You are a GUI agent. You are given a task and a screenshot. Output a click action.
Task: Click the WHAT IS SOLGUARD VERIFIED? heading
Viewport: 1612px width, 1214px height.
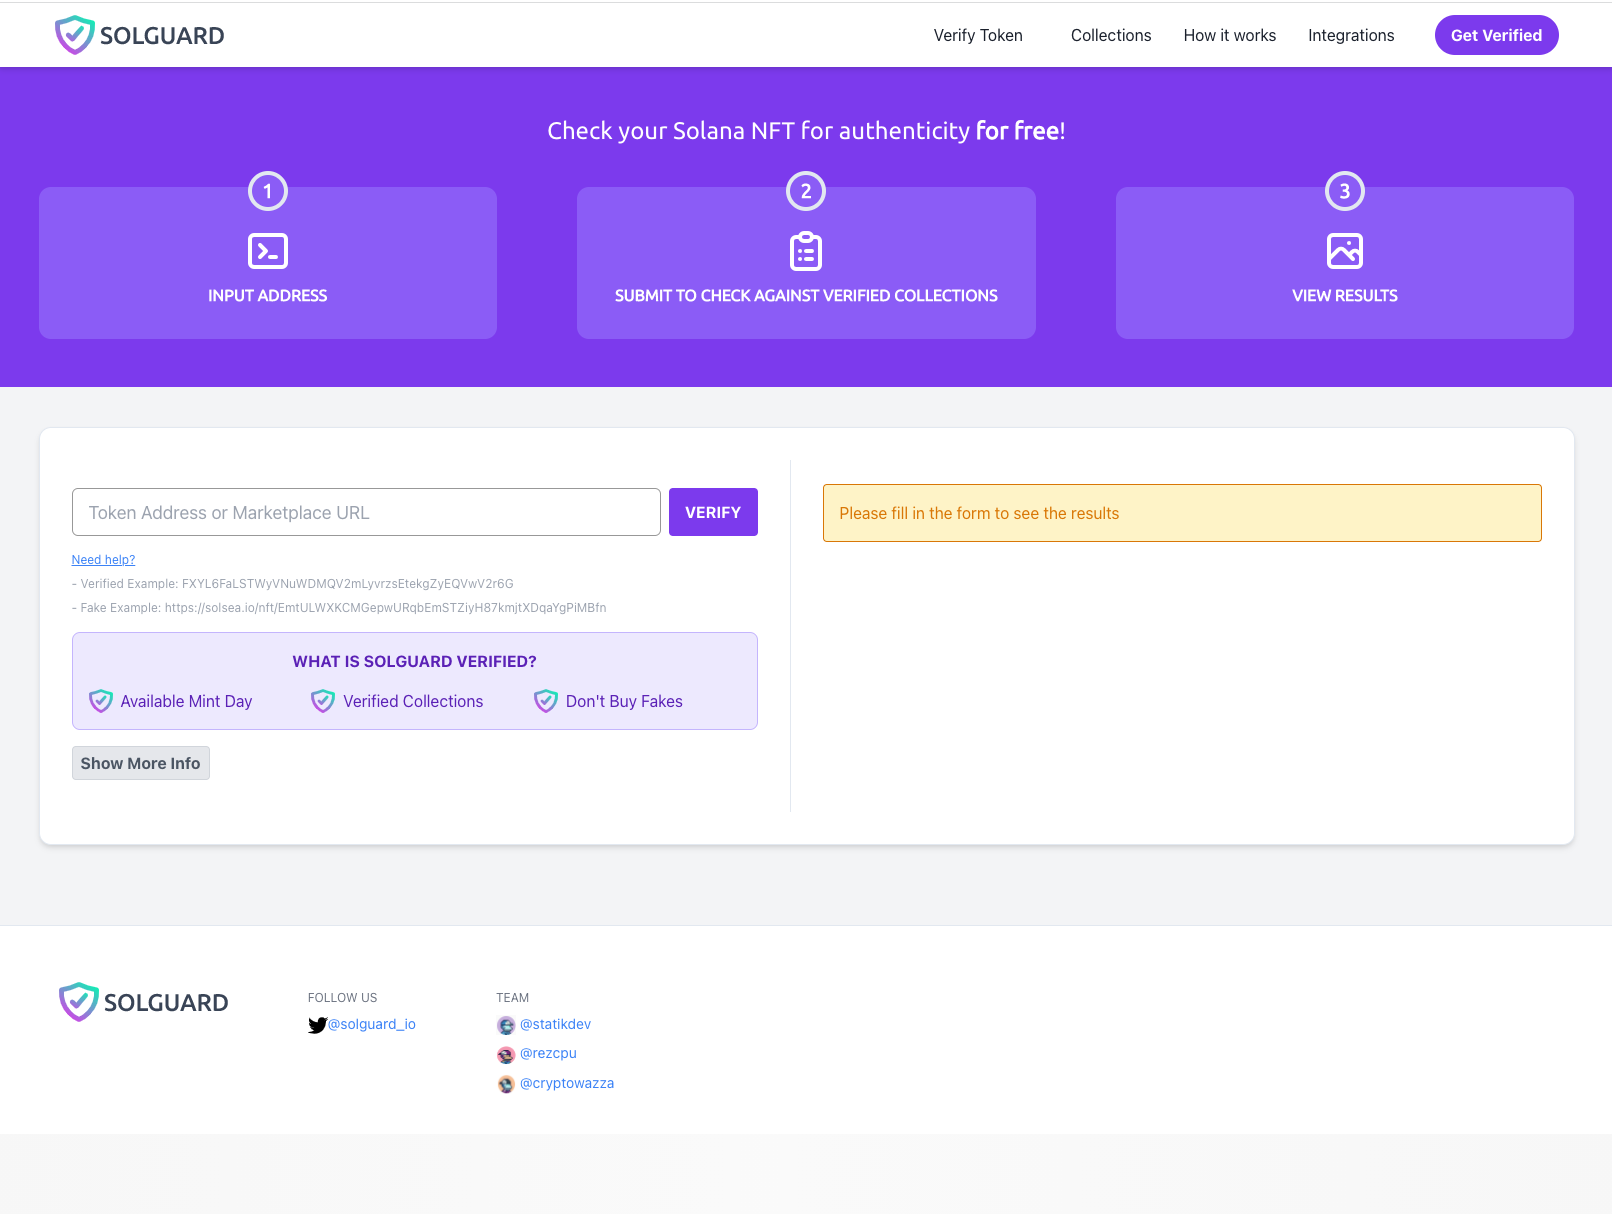(415, 662)
